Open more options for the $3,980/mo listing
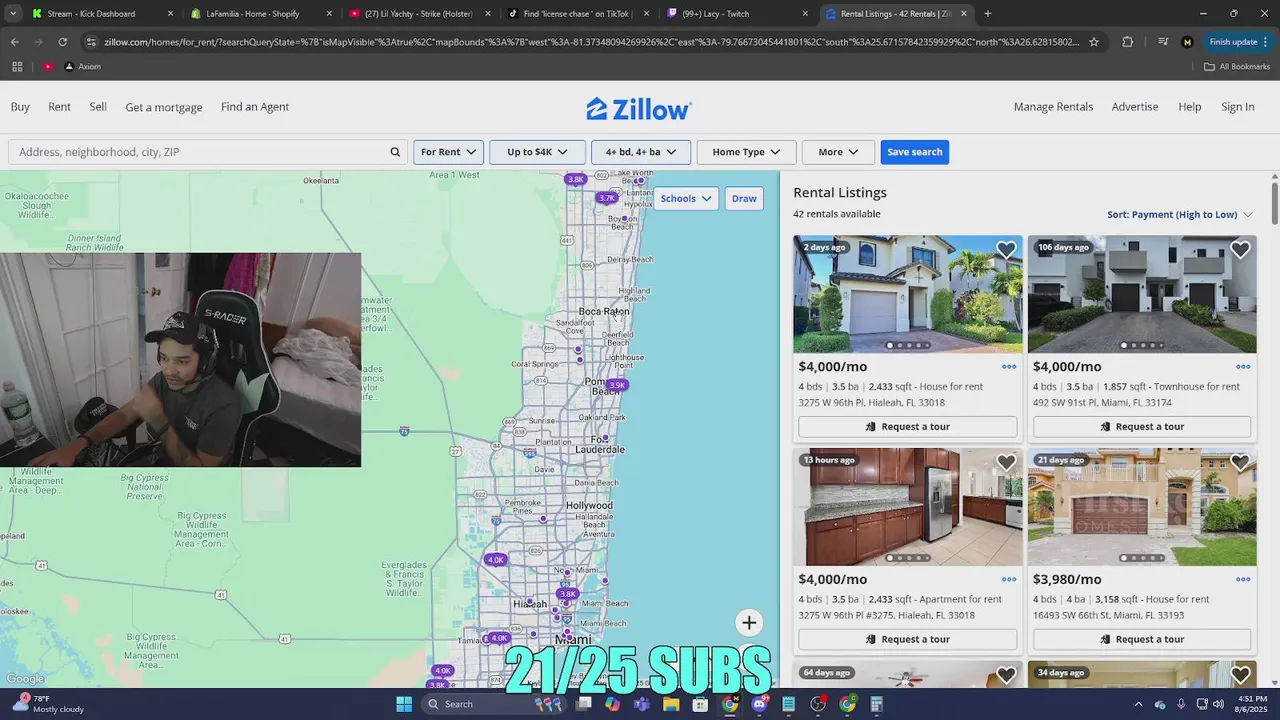 (x=1243, y=579)
